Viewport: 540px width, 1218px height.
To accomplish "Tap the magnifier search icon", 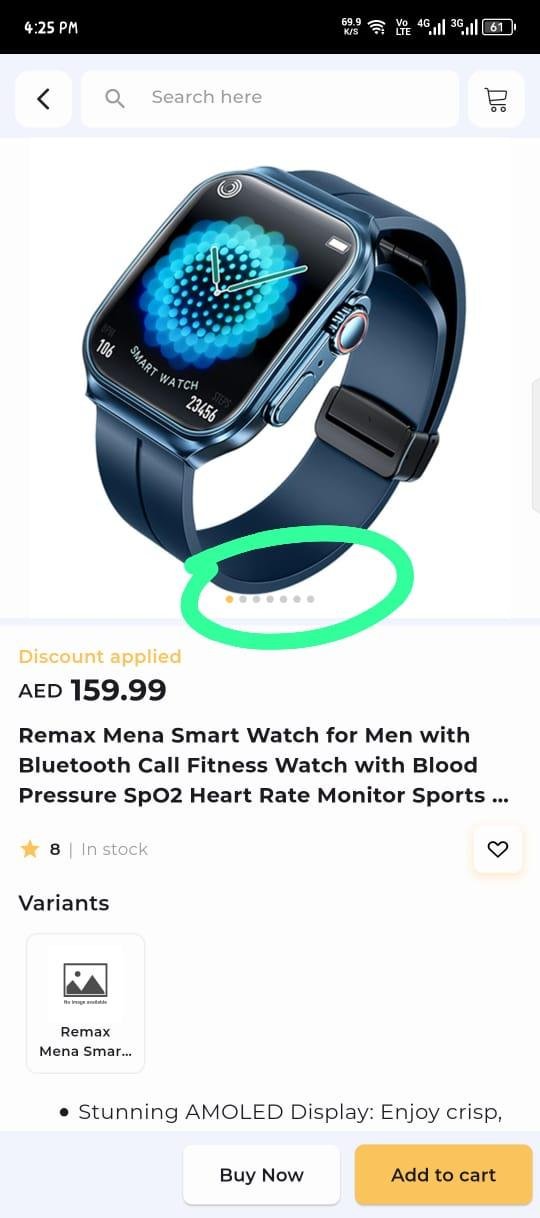I will tap(115, 98).
